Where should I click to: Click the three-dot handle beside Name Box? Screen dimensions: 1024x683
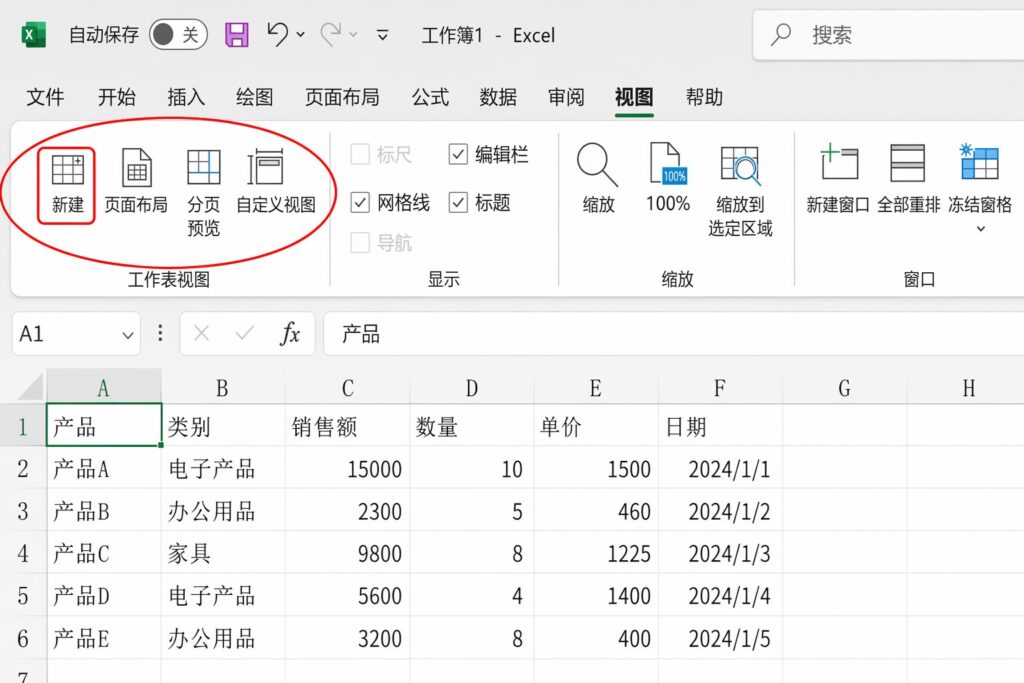160,334
